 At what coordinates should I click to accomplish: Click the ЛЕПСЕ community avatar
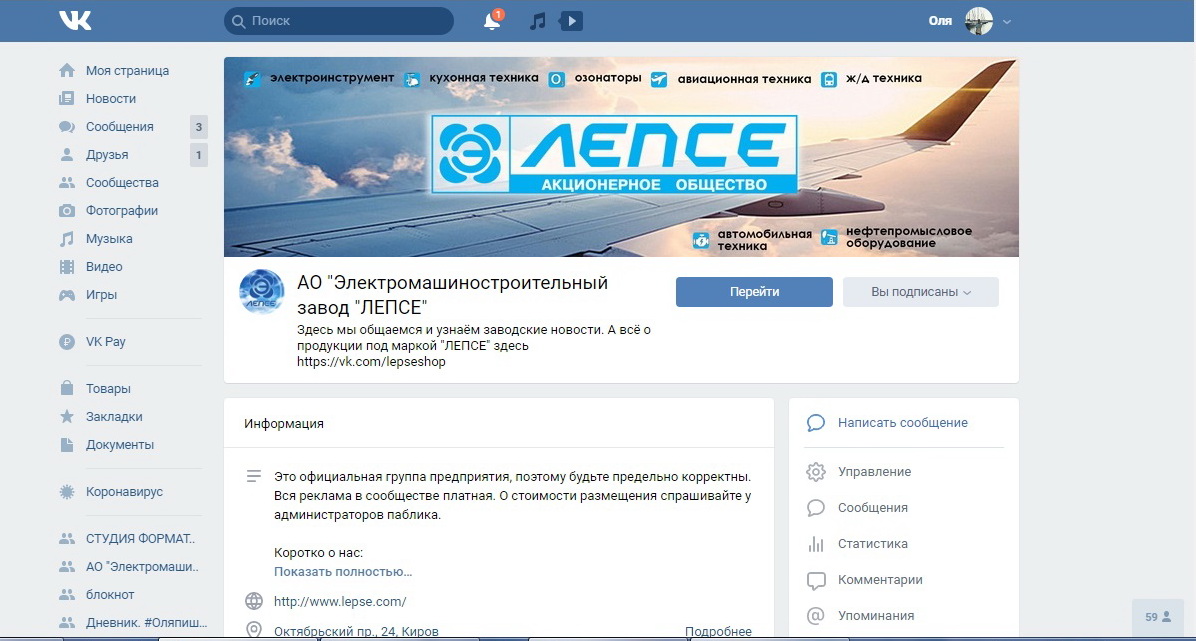pos(262,292)
